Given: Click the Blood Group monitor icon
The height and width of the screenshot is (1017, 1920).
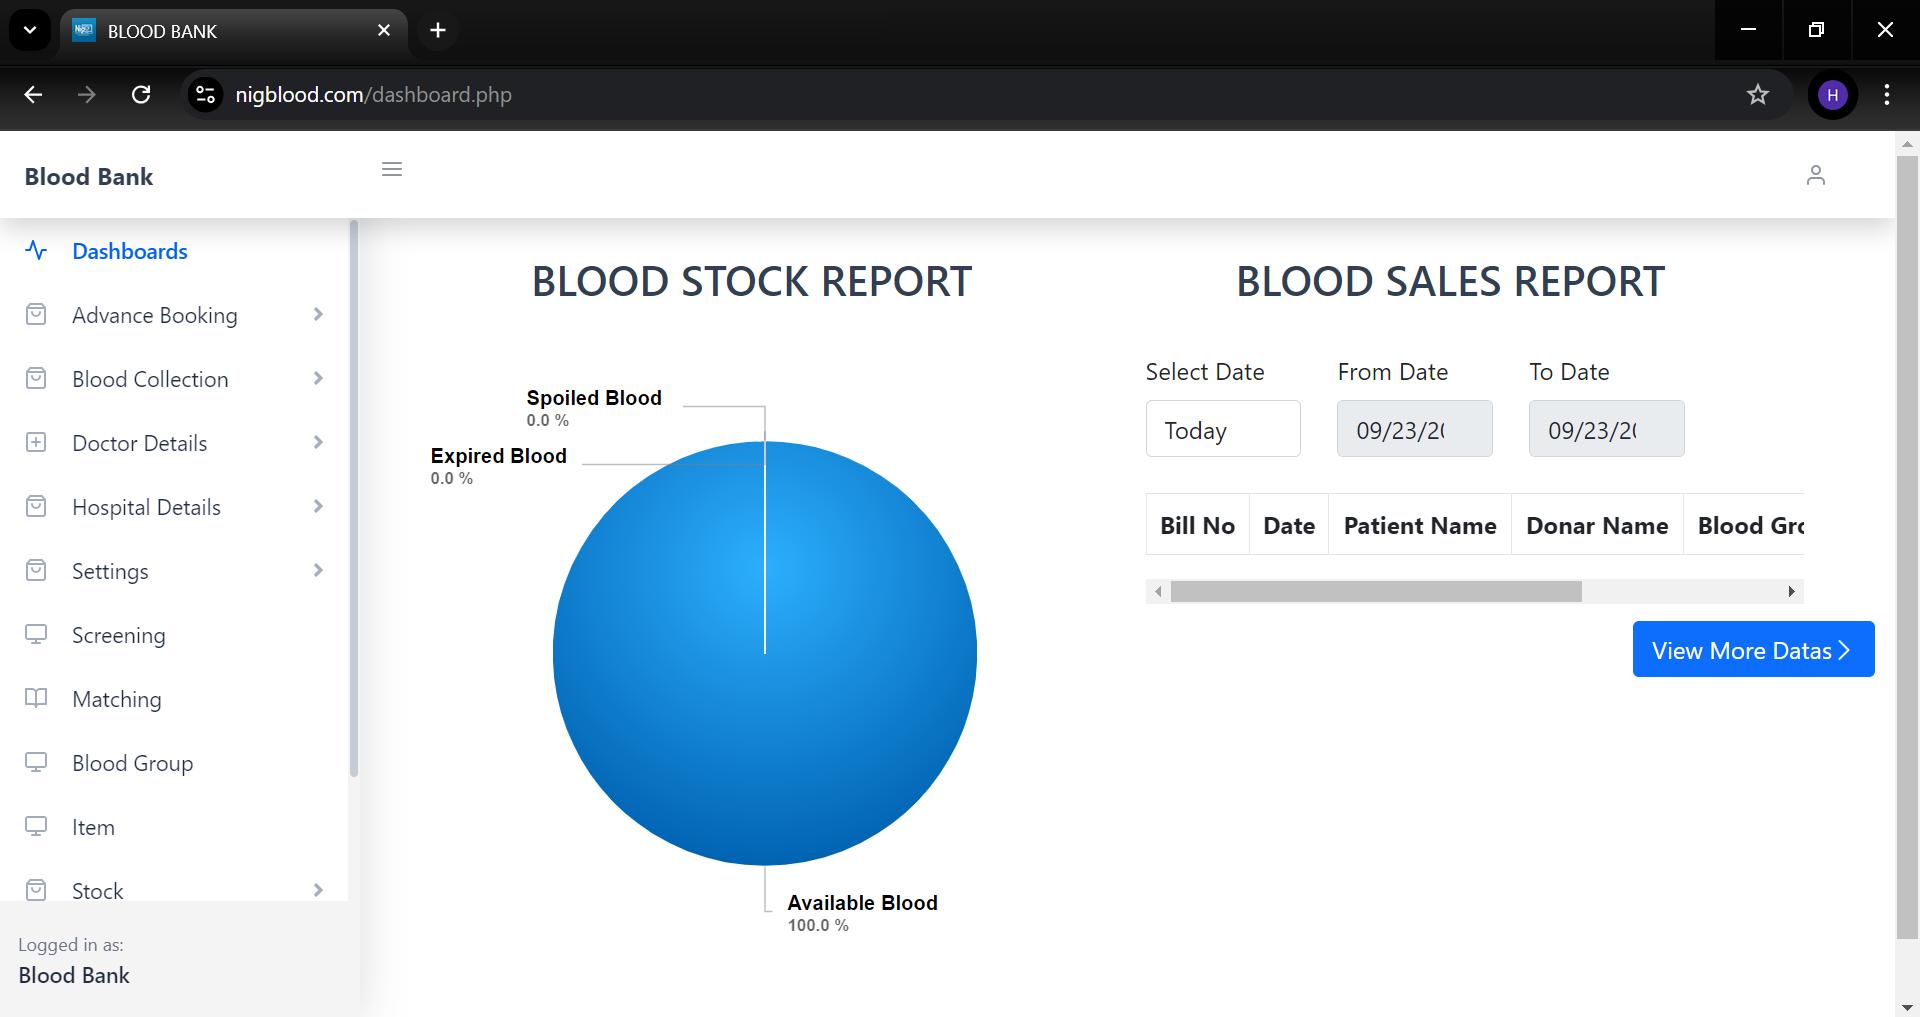Looking at the screenshot, I should pyautogui.click(x=36, y=762).
